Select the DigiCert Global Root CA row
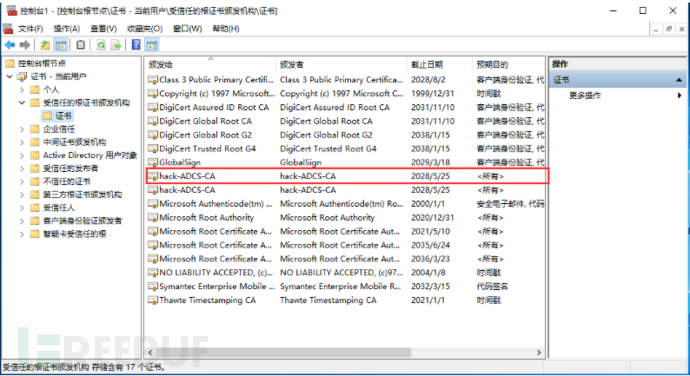The height and width of the screenshot is (376, 690). click(346, 121)
